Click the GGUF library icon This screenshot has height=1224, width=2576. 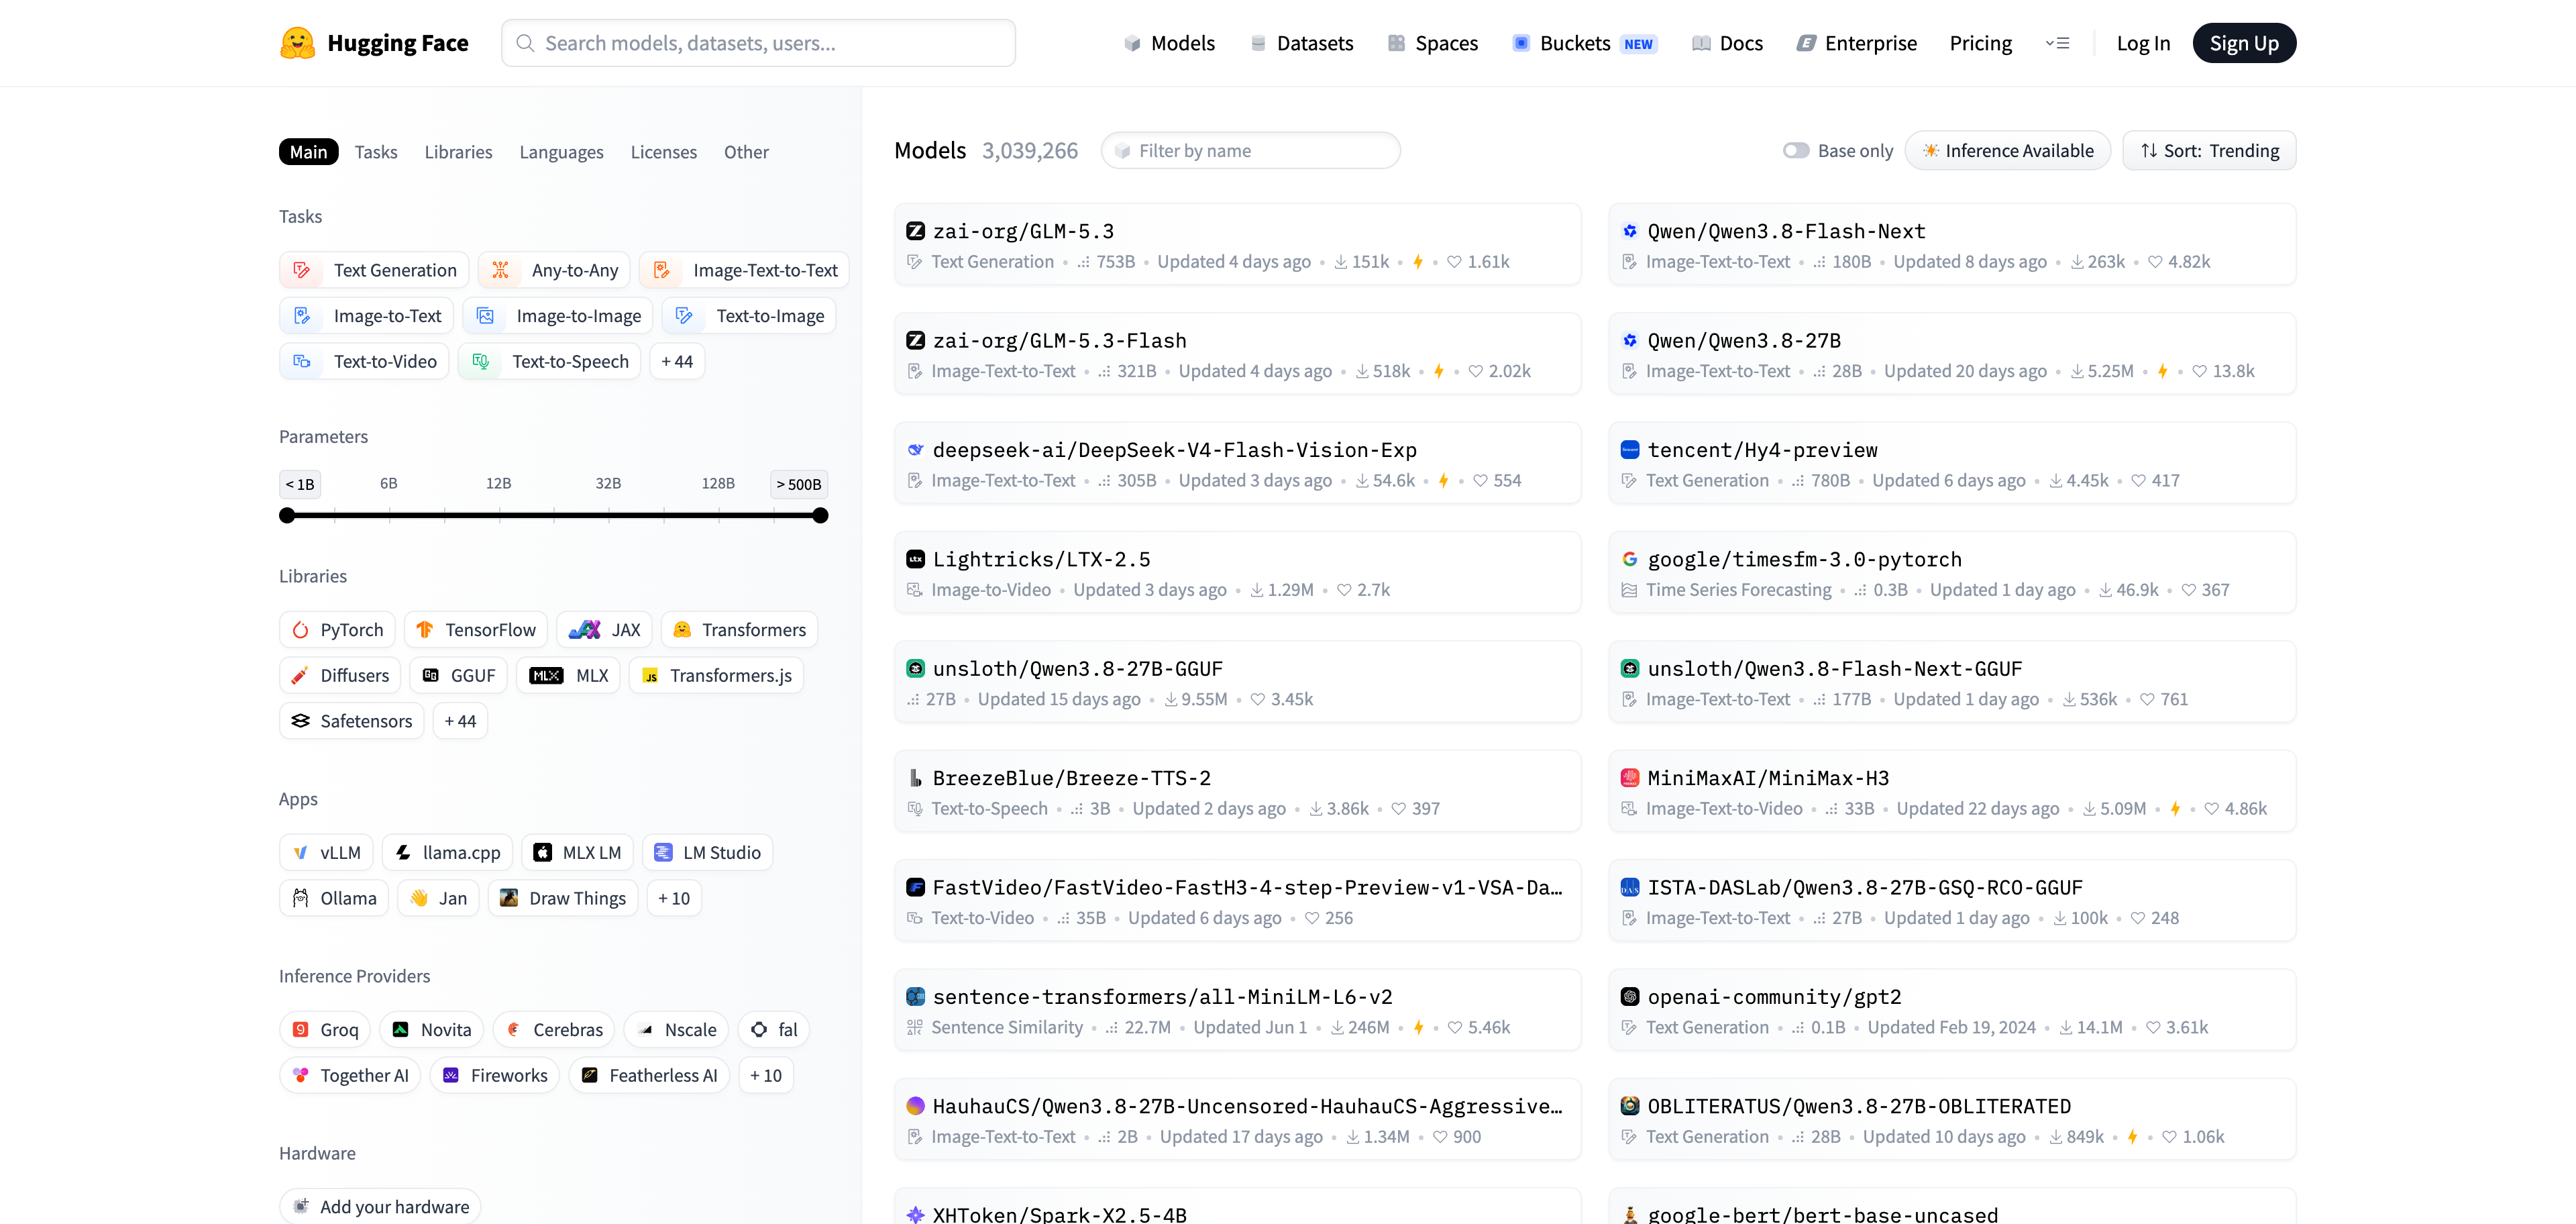click(x=430, y=676)
